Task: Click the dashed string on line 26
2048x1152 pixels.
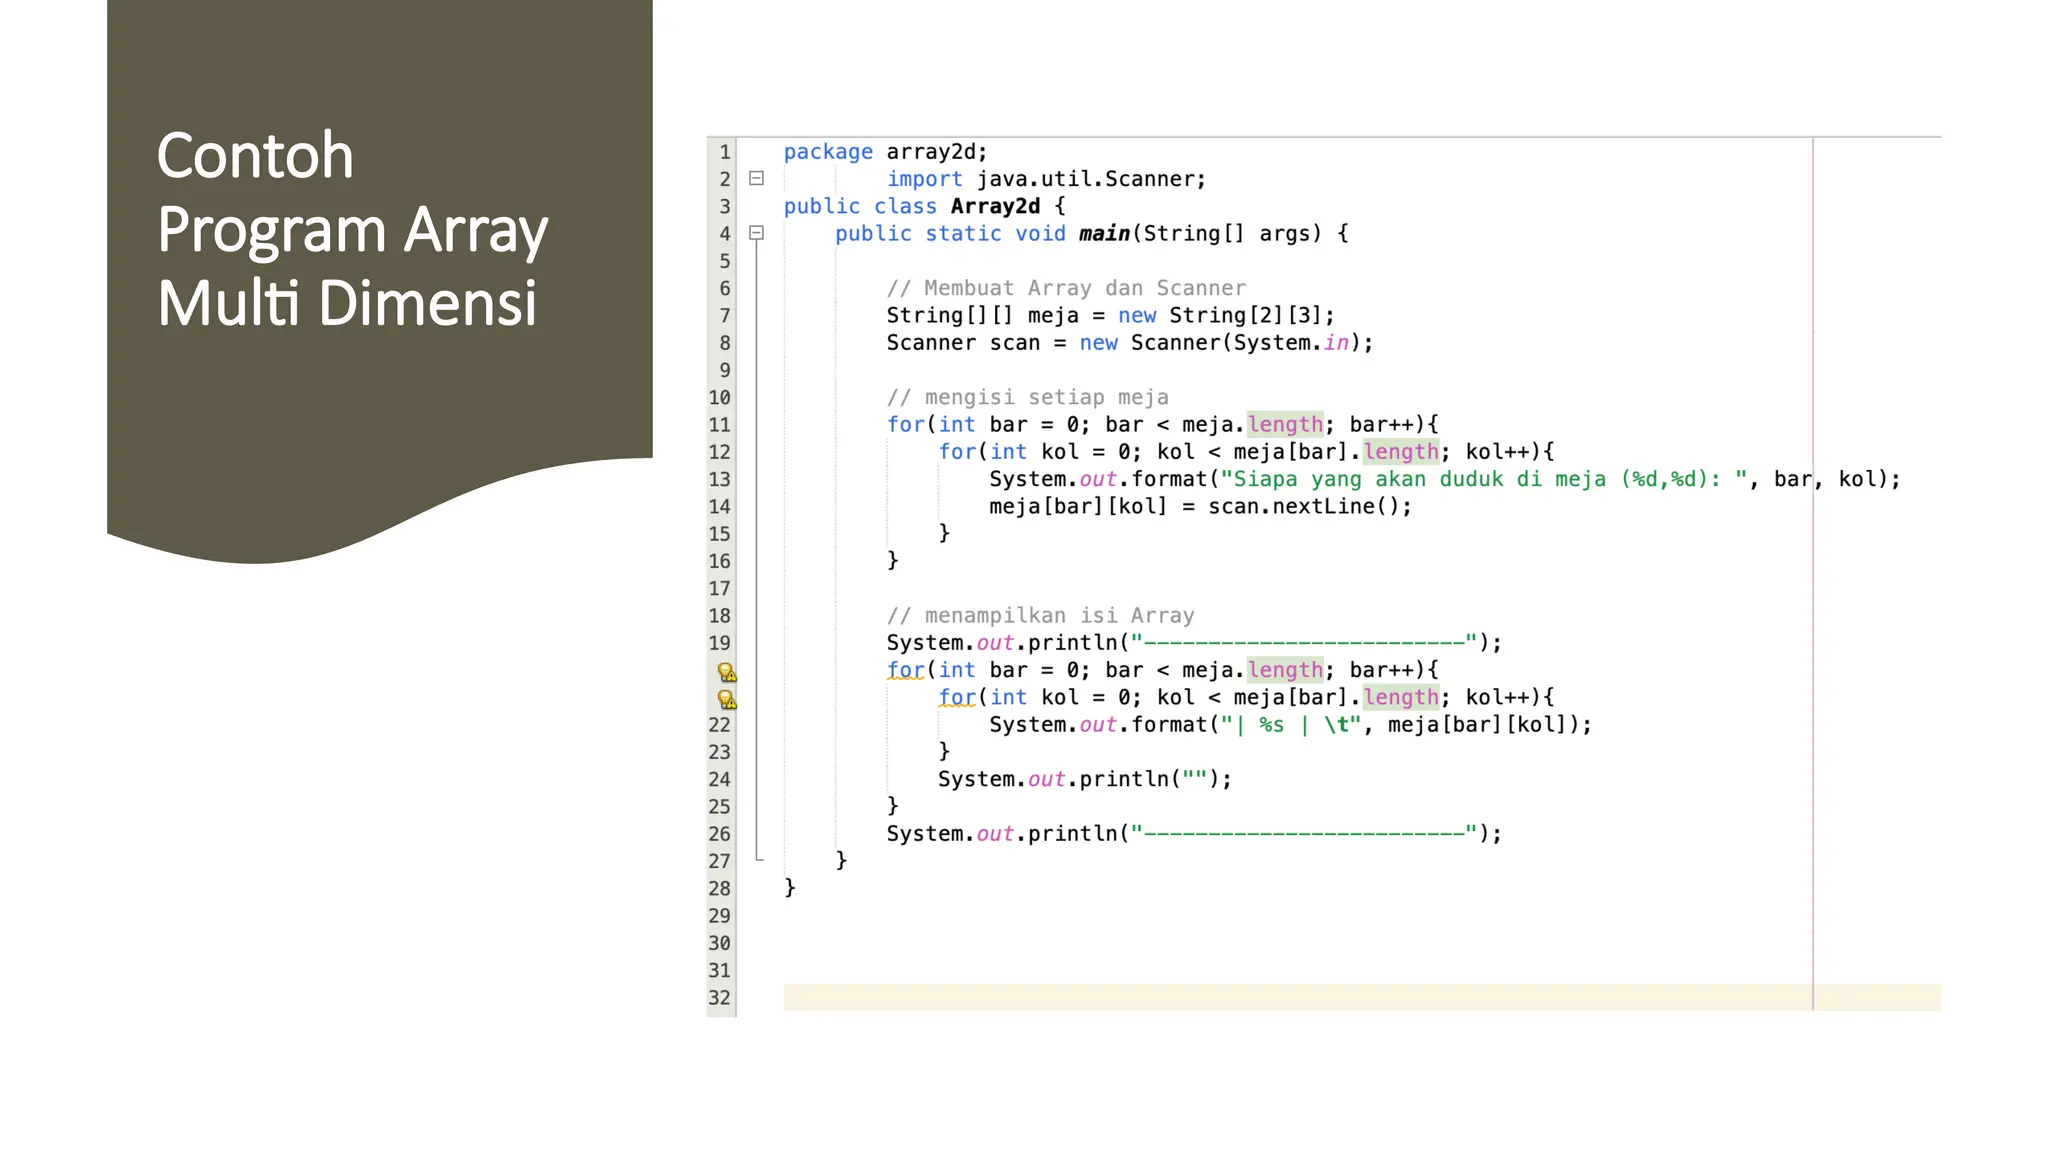Action: (x=1304, y=833)
